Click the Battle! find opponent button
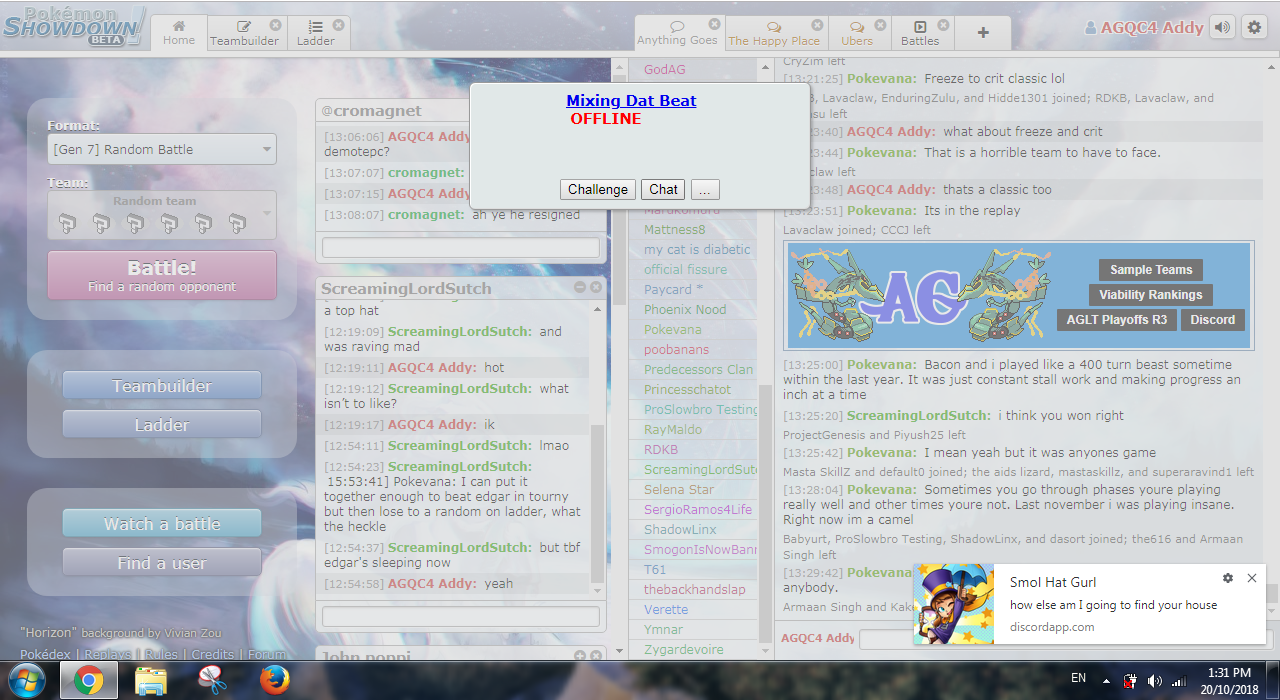1280x700 pixels. click(x=162, y=275)
